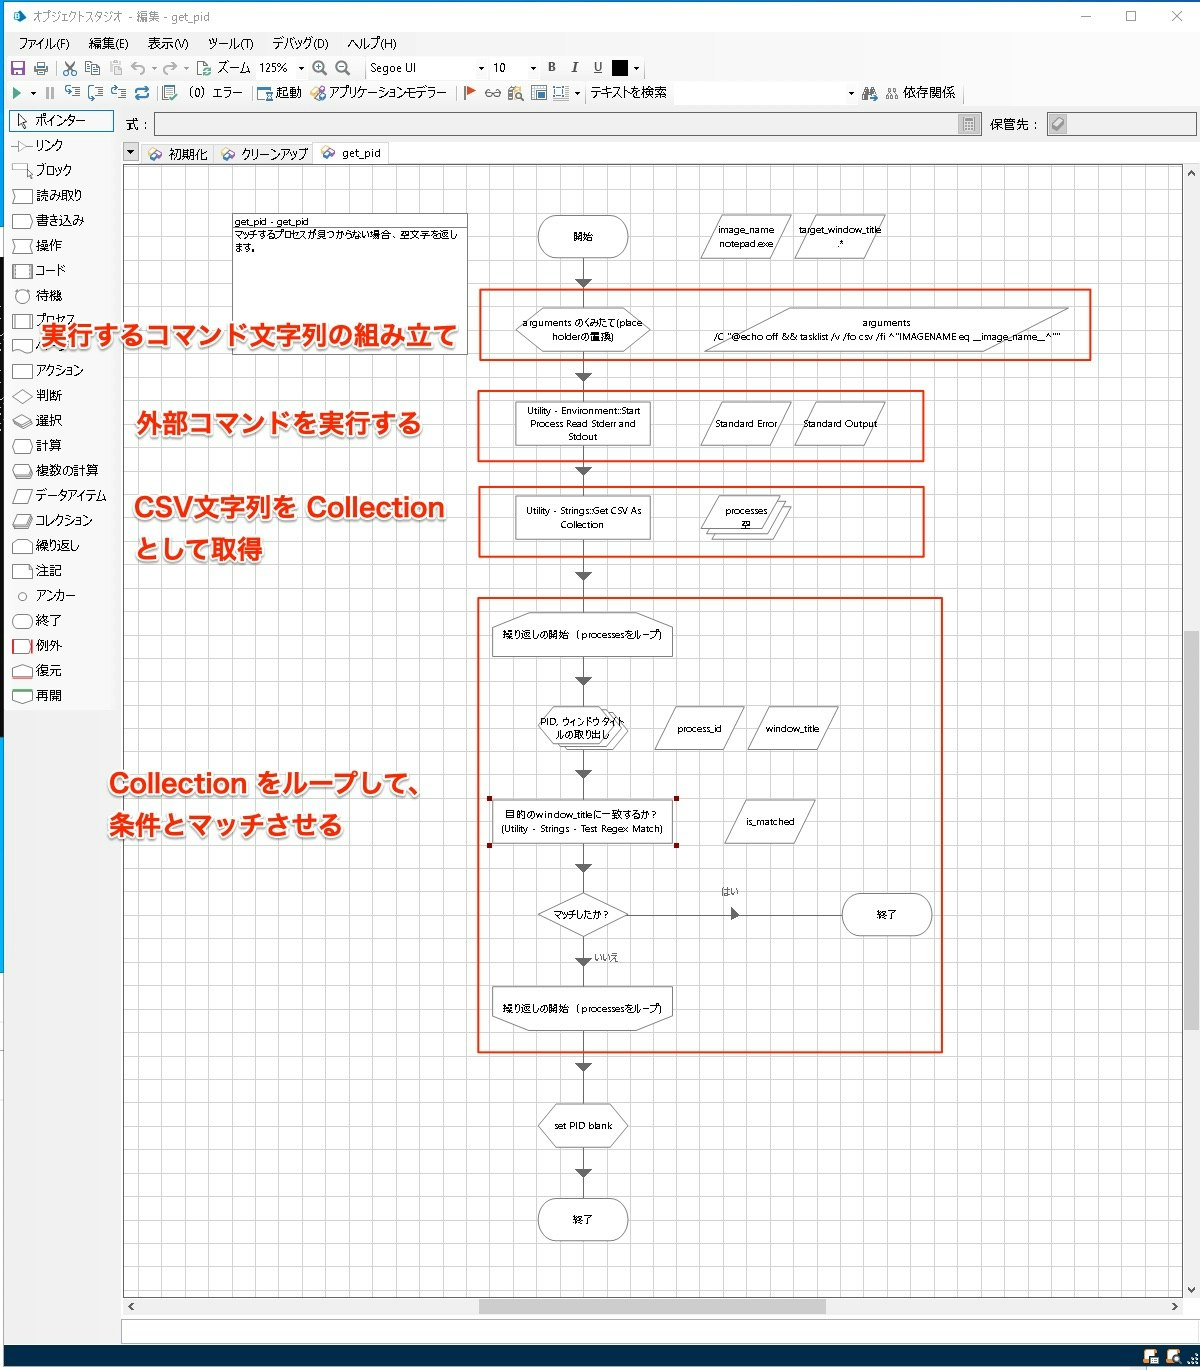Click the glasses watch icon
This screenshot has height=1370, width=1200.
(x=493, y=93)
